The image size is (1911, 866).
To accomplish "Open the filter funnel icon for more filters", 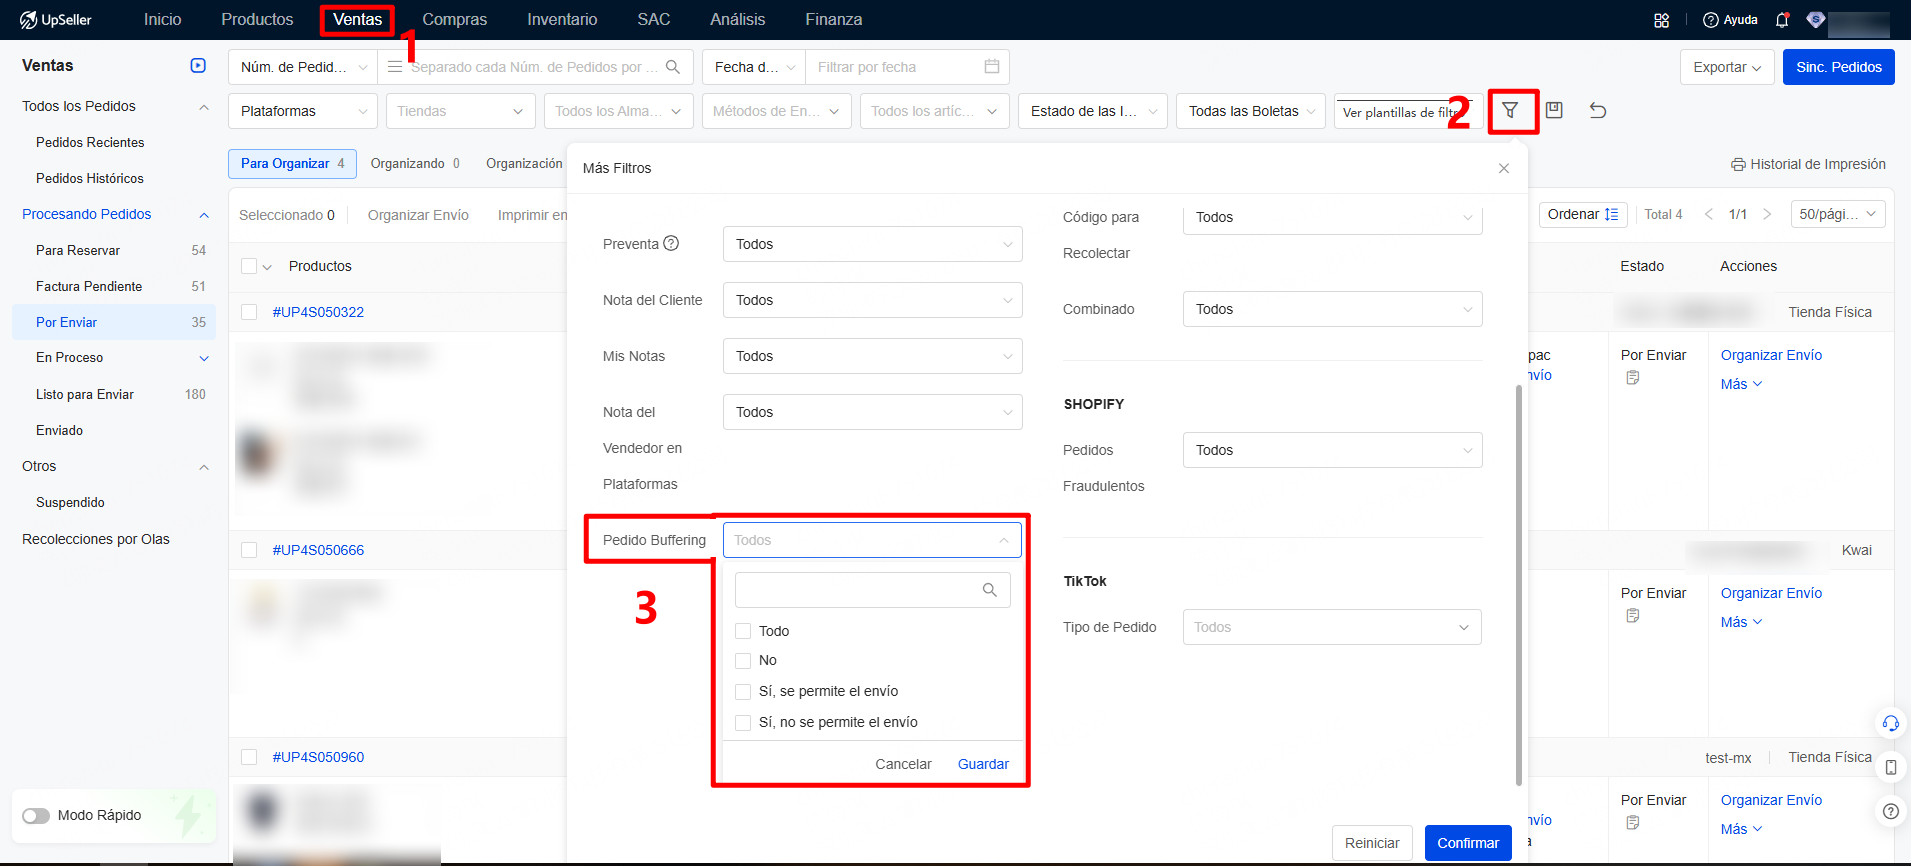I will click(1510, 111).
